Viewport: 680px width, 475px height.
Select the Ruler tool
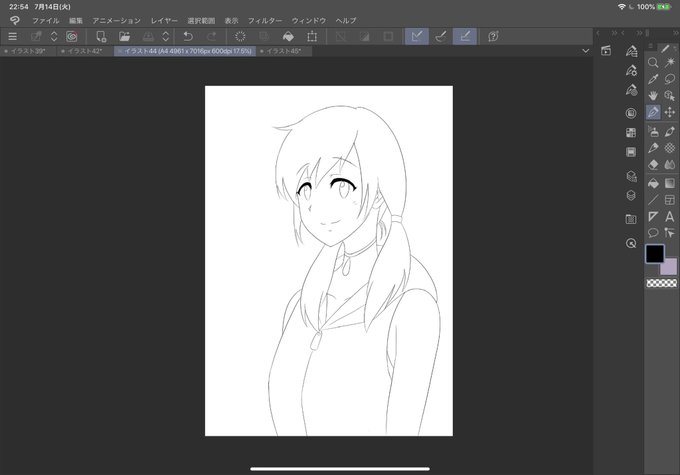(x=653, y=216)
